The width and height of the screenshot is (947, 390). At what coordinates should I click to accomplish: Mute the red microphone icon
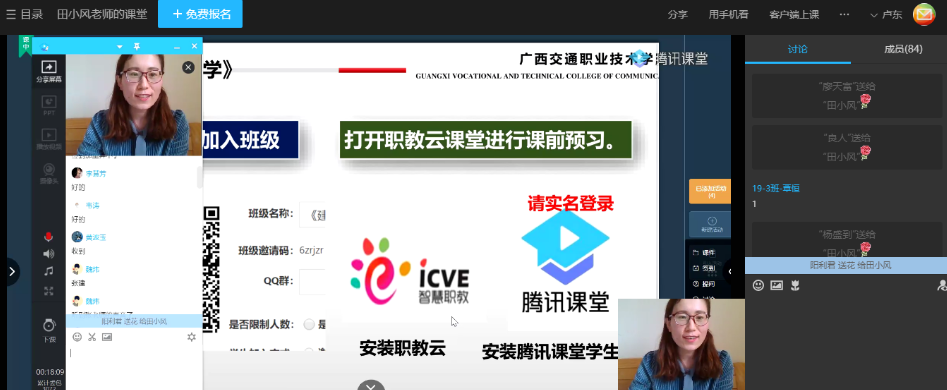[x=49, y=237]
